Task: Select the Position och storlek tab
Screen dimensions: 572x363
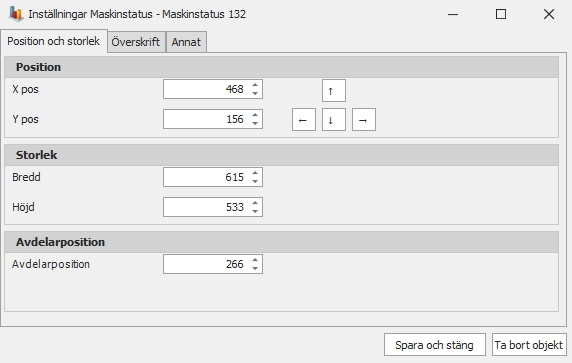Action: (x=54, y=41)
